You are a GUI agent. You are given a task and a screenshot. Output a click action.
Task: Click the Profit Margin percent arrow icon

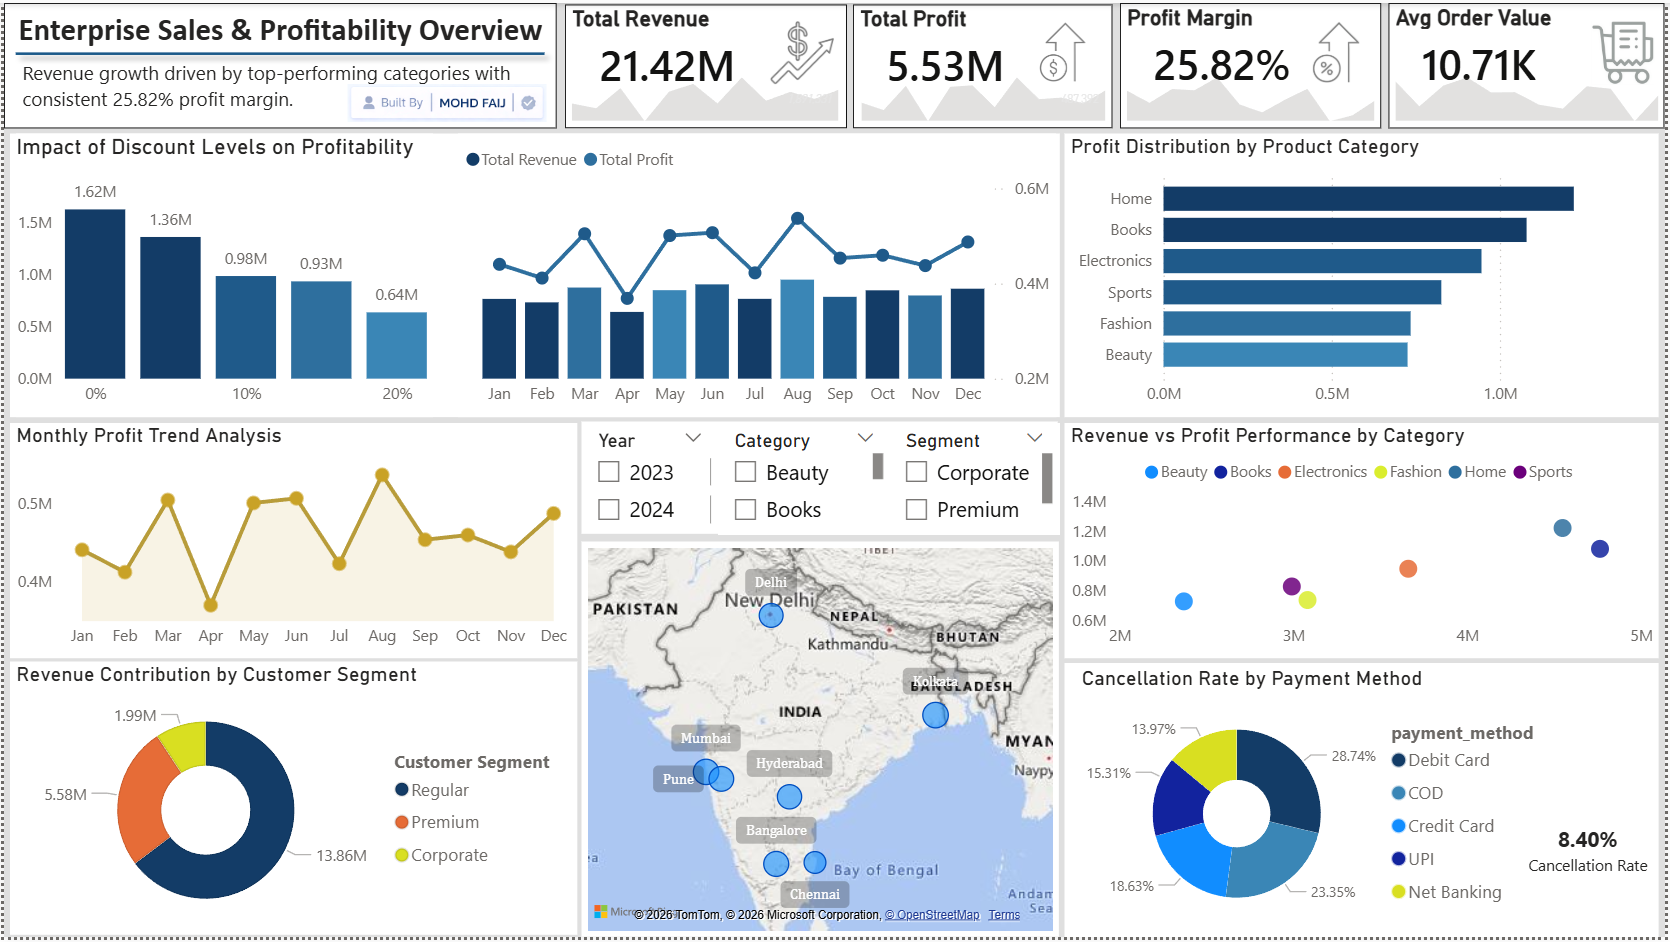[1336, 53]
